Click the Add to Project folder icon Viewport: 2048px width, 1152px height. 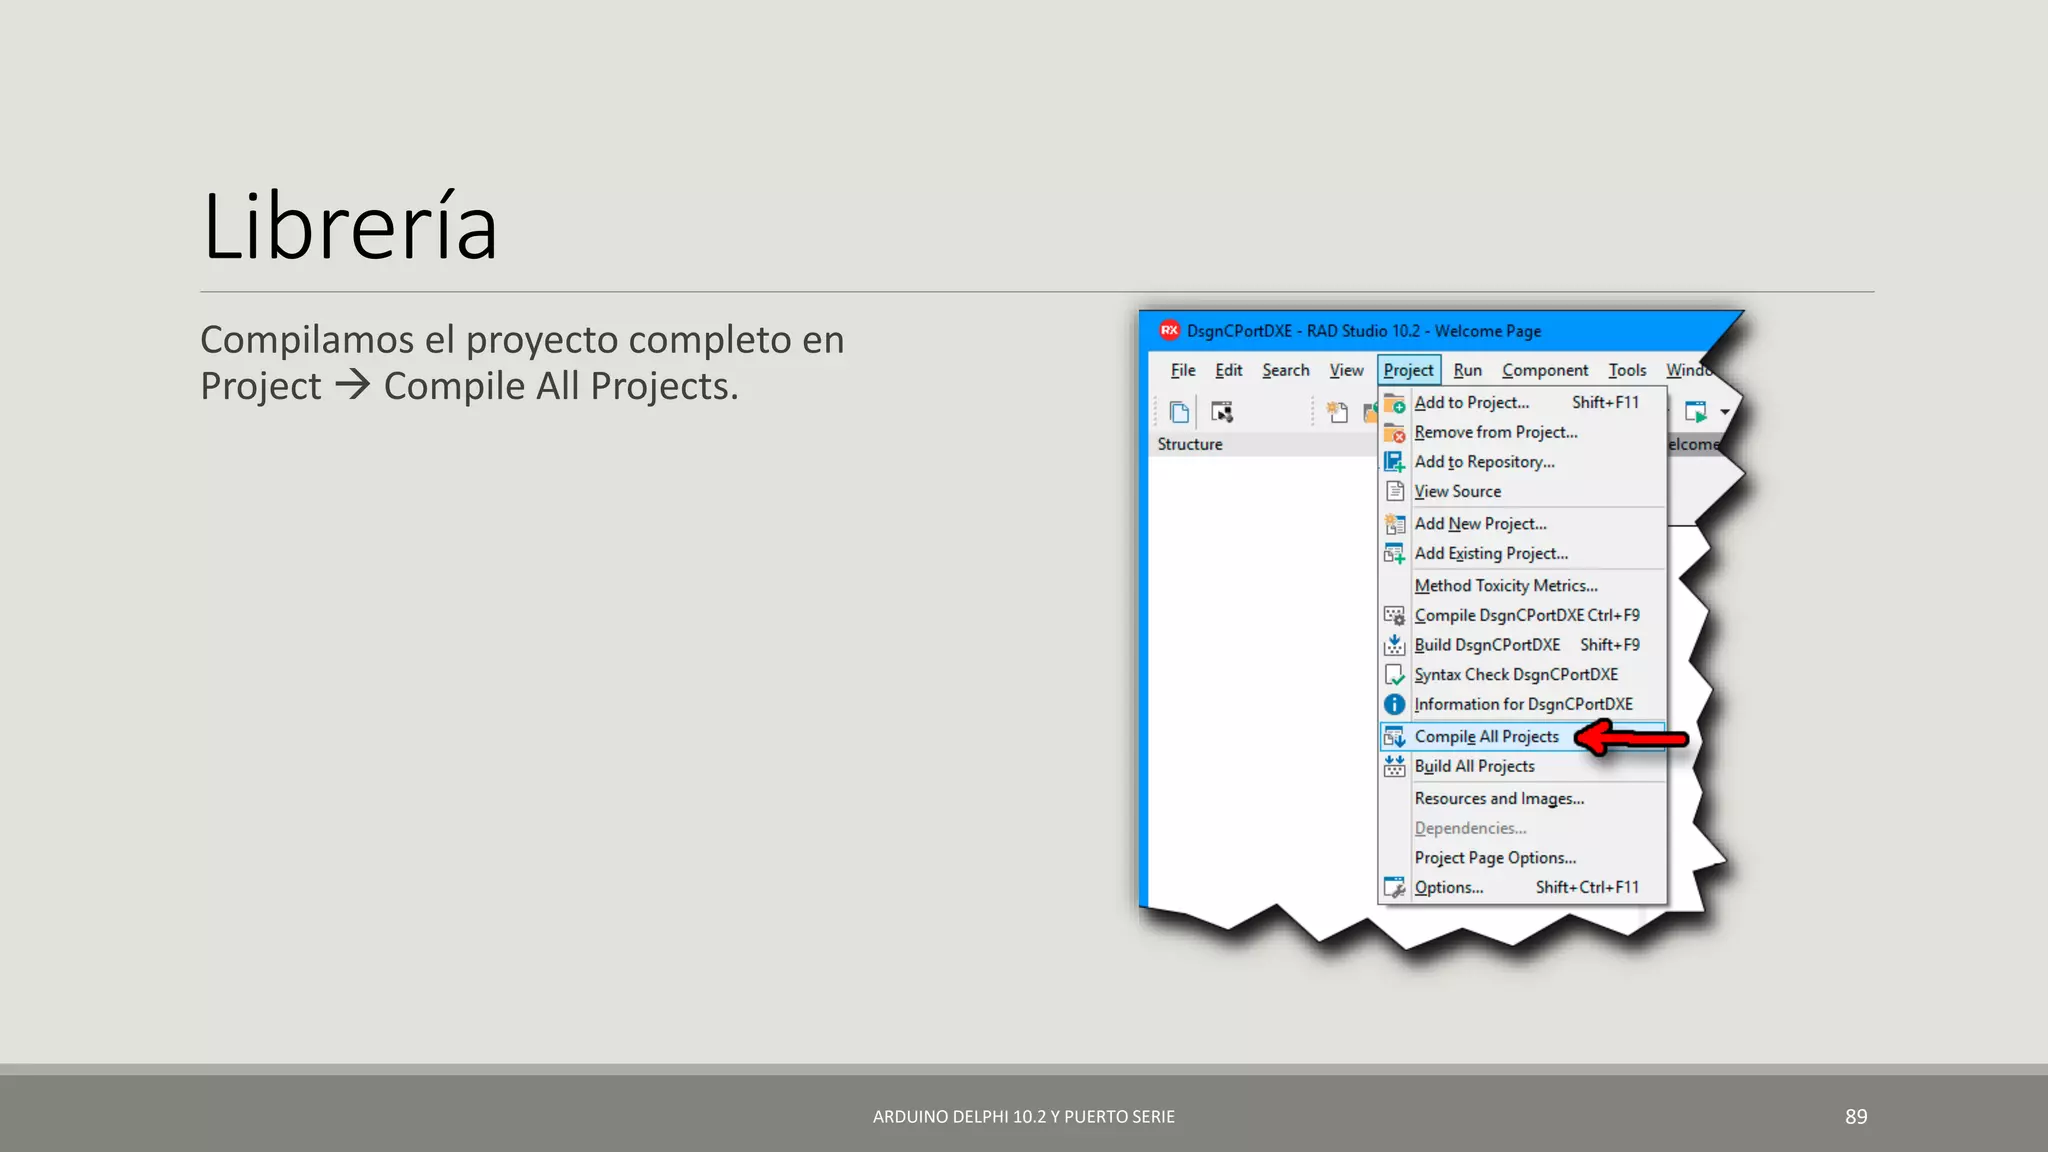[x=1394, y=403]
